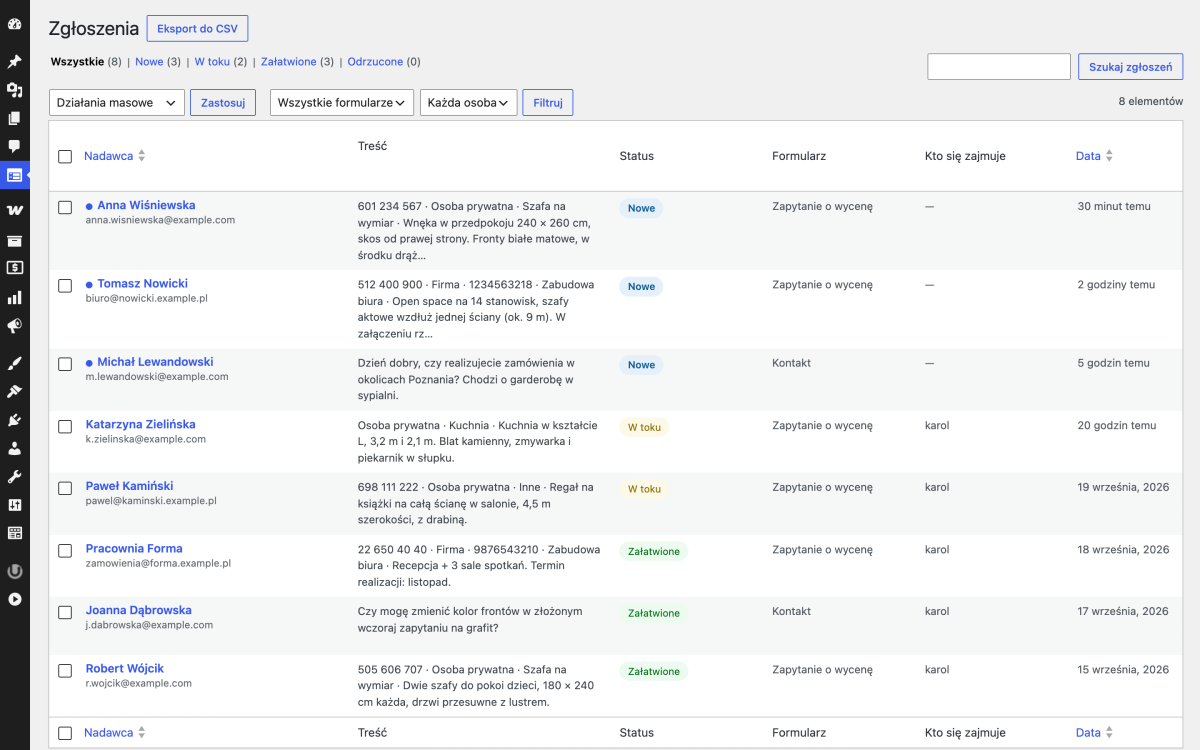Viewport: 1200px width, 750px height.
Task: Select the checkbox for Pracownia Forma
Action: [65, 550]
